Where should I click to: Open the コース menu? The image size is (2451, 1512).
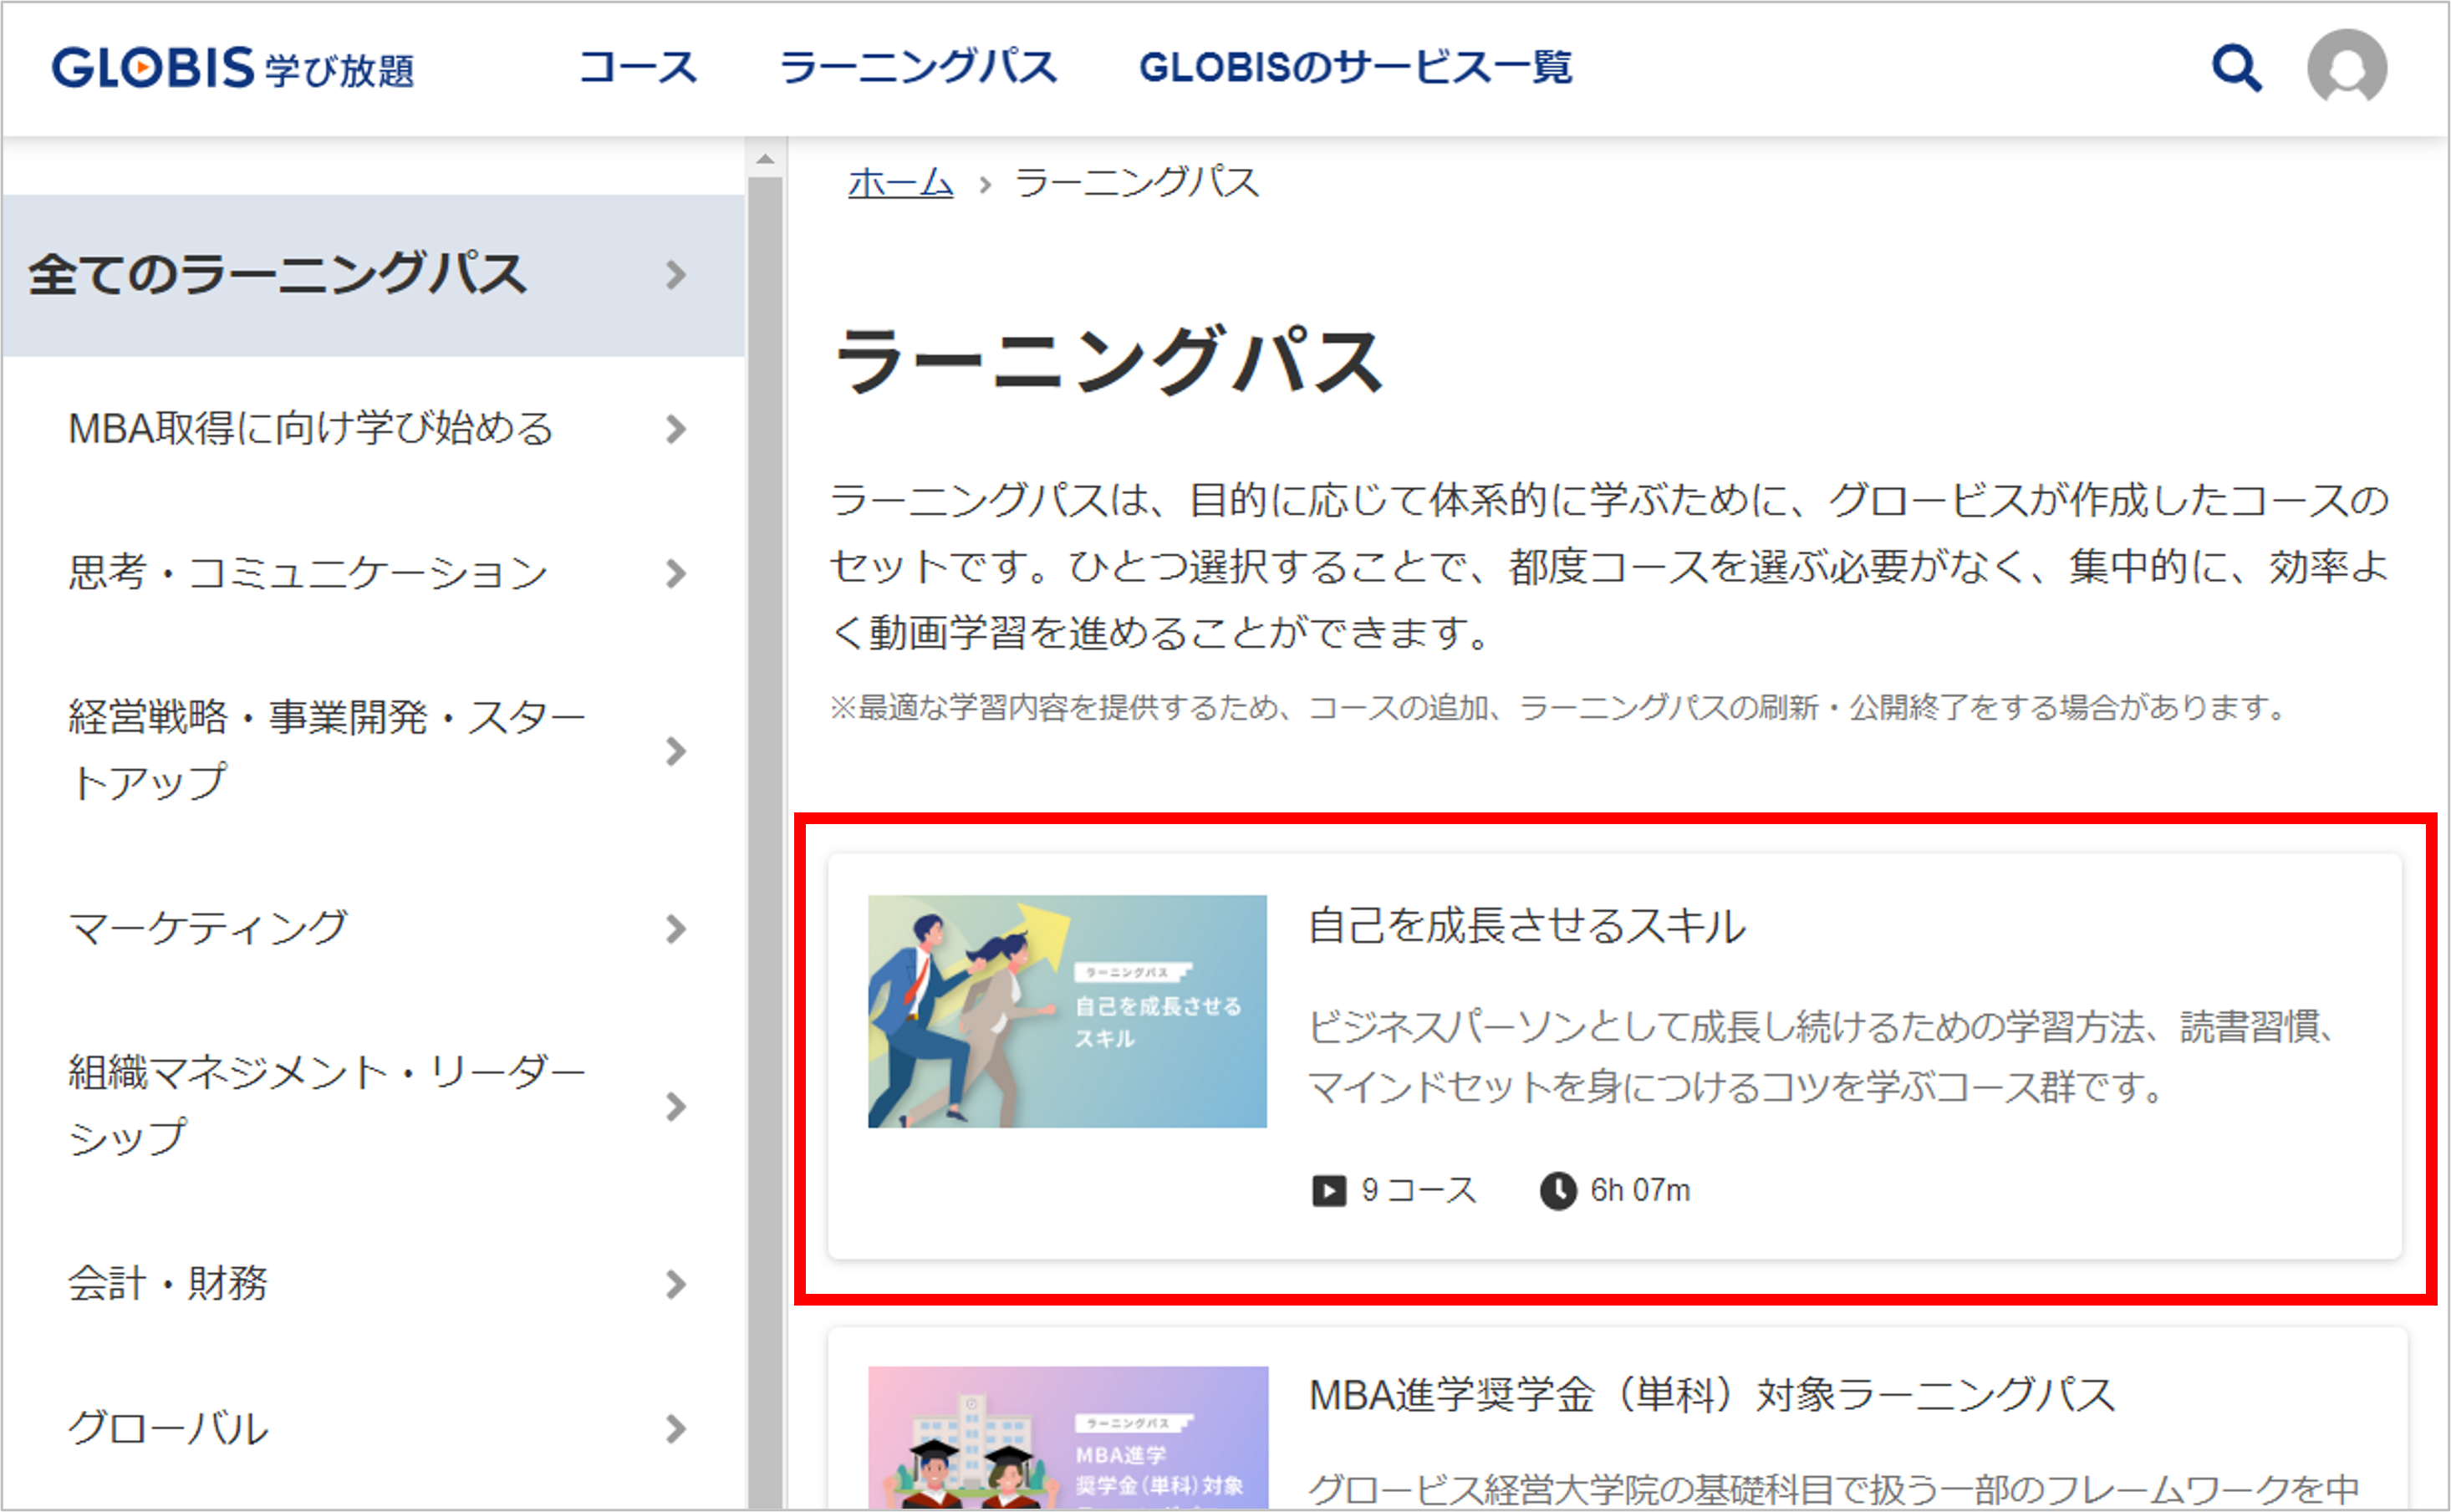(637, 67)
